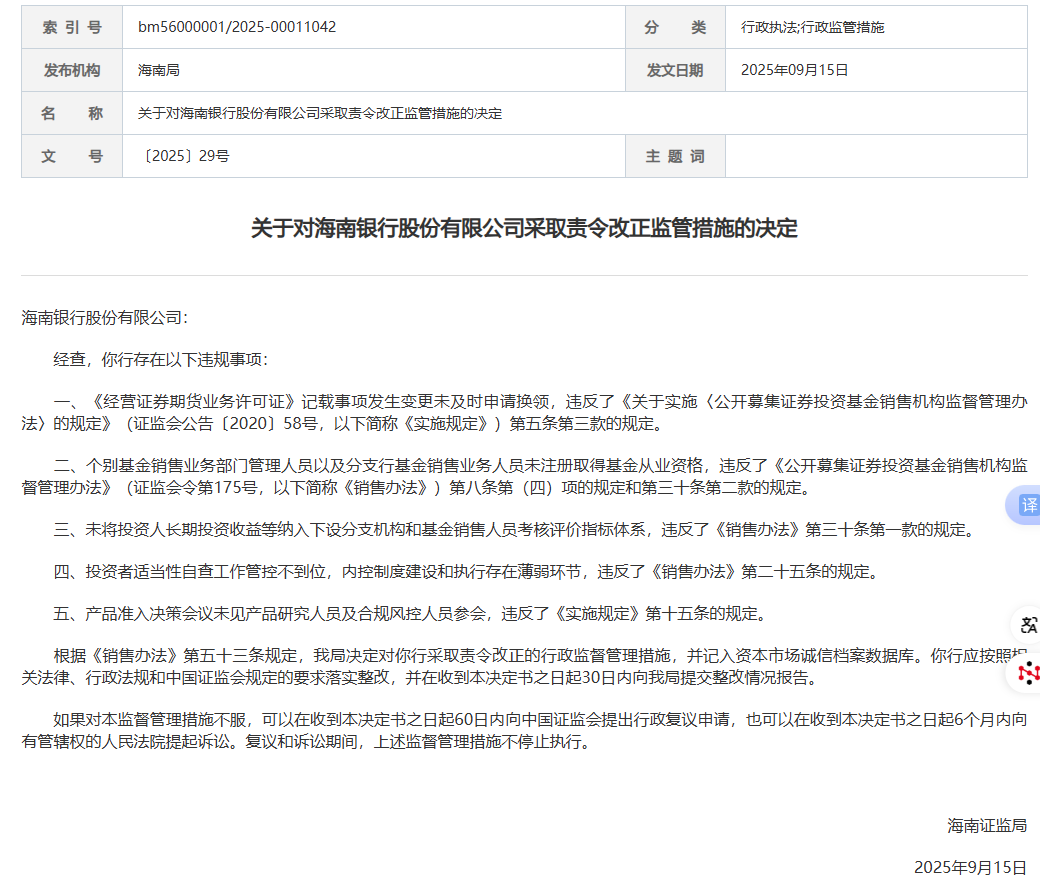Click the blue 译 translate floating button
Viewport: 1040px width, 883px height.
tap(1028, 505)
